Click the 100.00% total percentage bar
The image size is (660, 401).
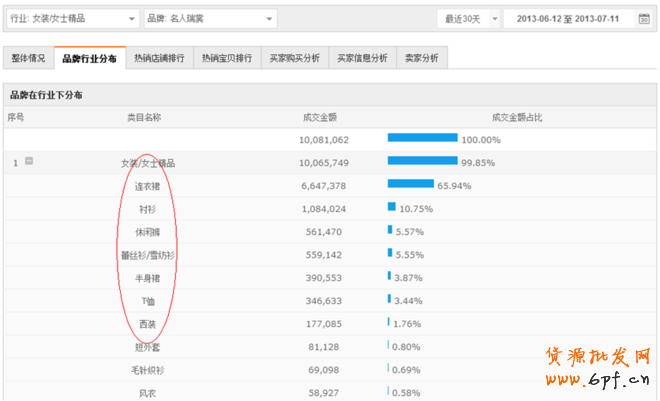click(422, 139)
